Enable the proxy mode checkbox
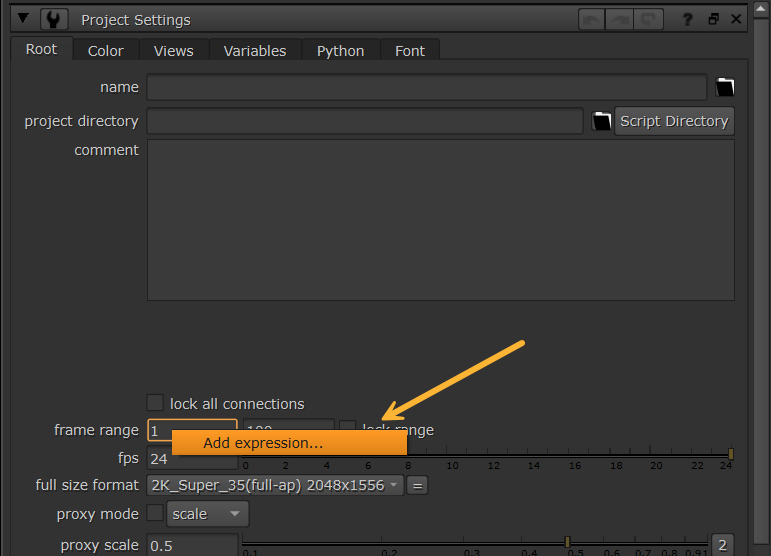 [x=155, y=514]
